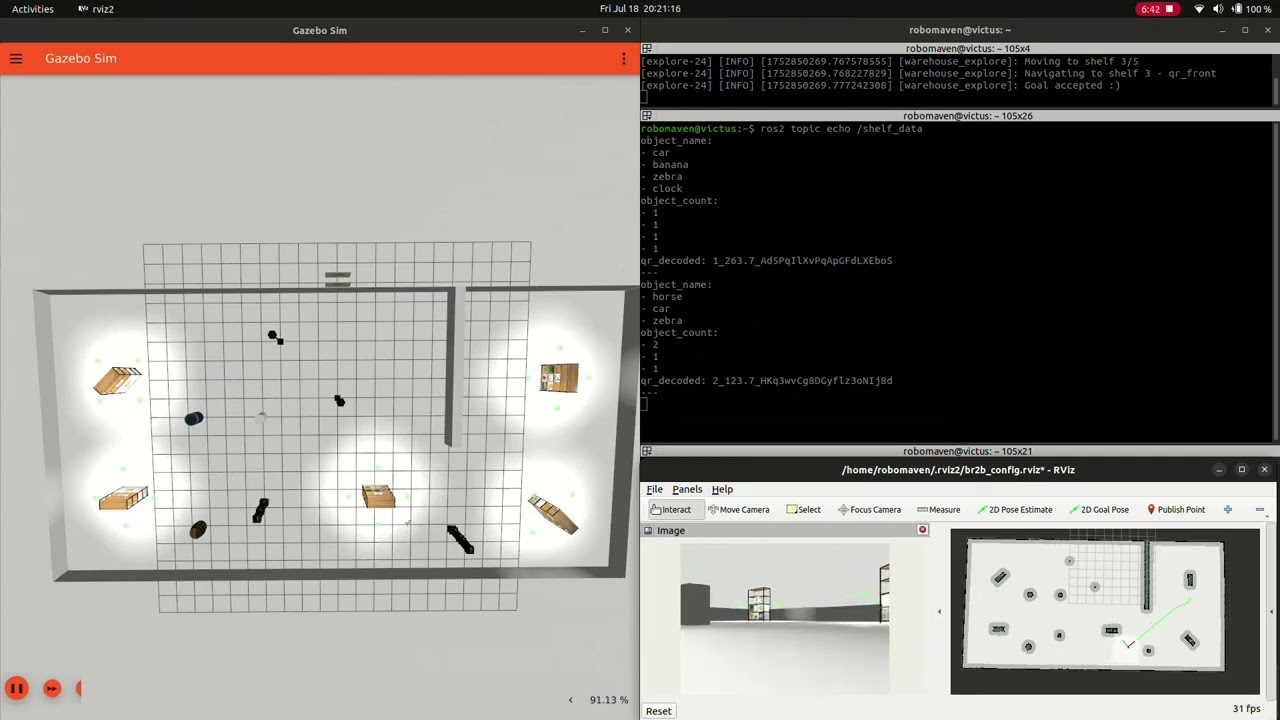Image resolution: width=1280 pixels, height=720 pixels.
Task: Choose the Move Camera tool in RViz
Action: [x=738, y=510]
